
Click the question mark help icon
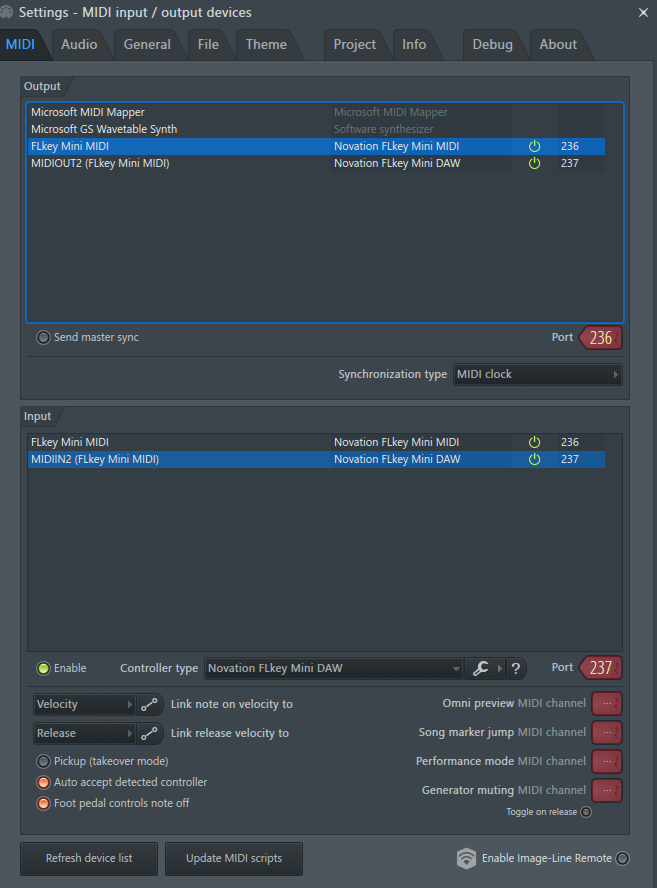pyautogui.click(x=516, y=668)
